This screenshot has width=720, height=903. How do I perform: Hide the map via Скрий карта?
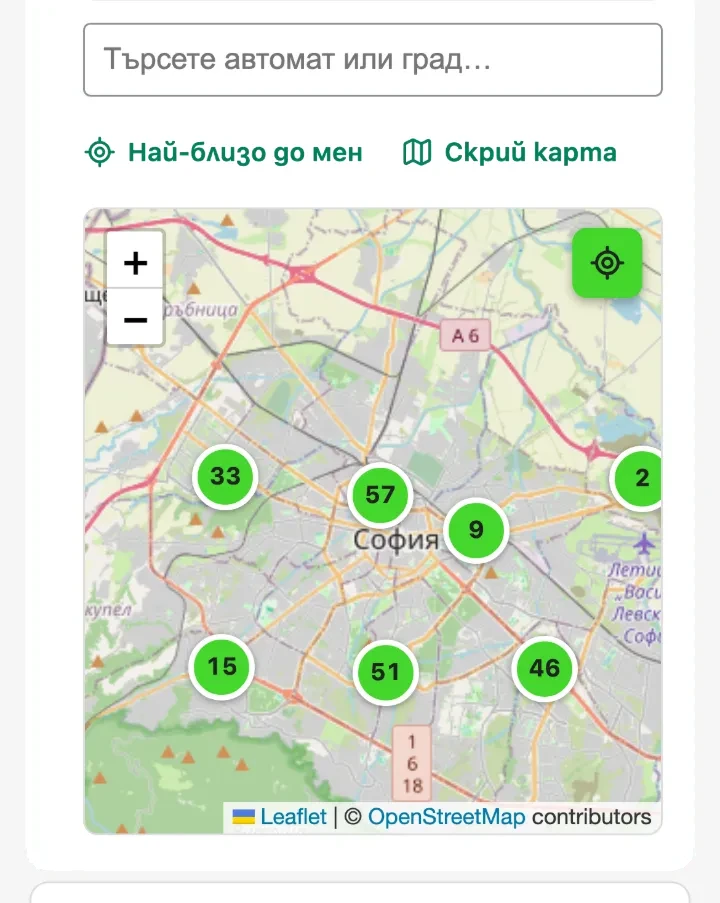[530, 152]
